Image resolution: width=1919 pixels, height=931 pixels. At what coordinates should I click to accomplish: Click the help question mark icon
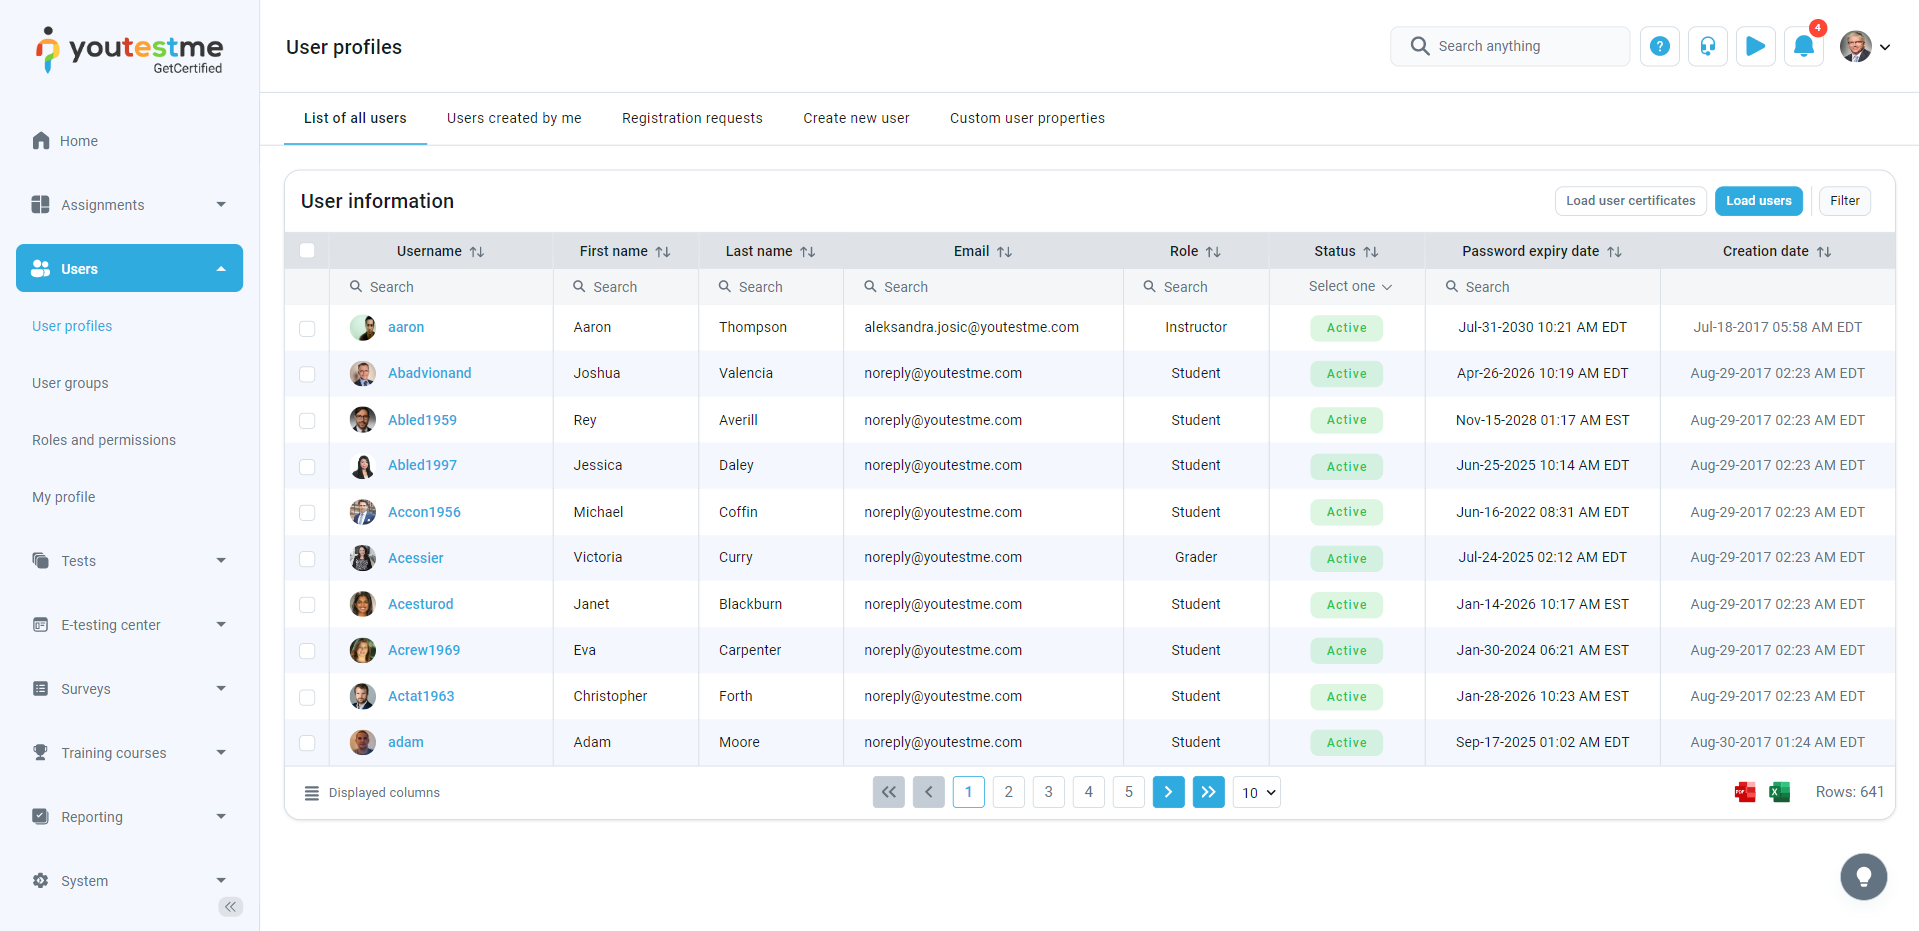1659,47
